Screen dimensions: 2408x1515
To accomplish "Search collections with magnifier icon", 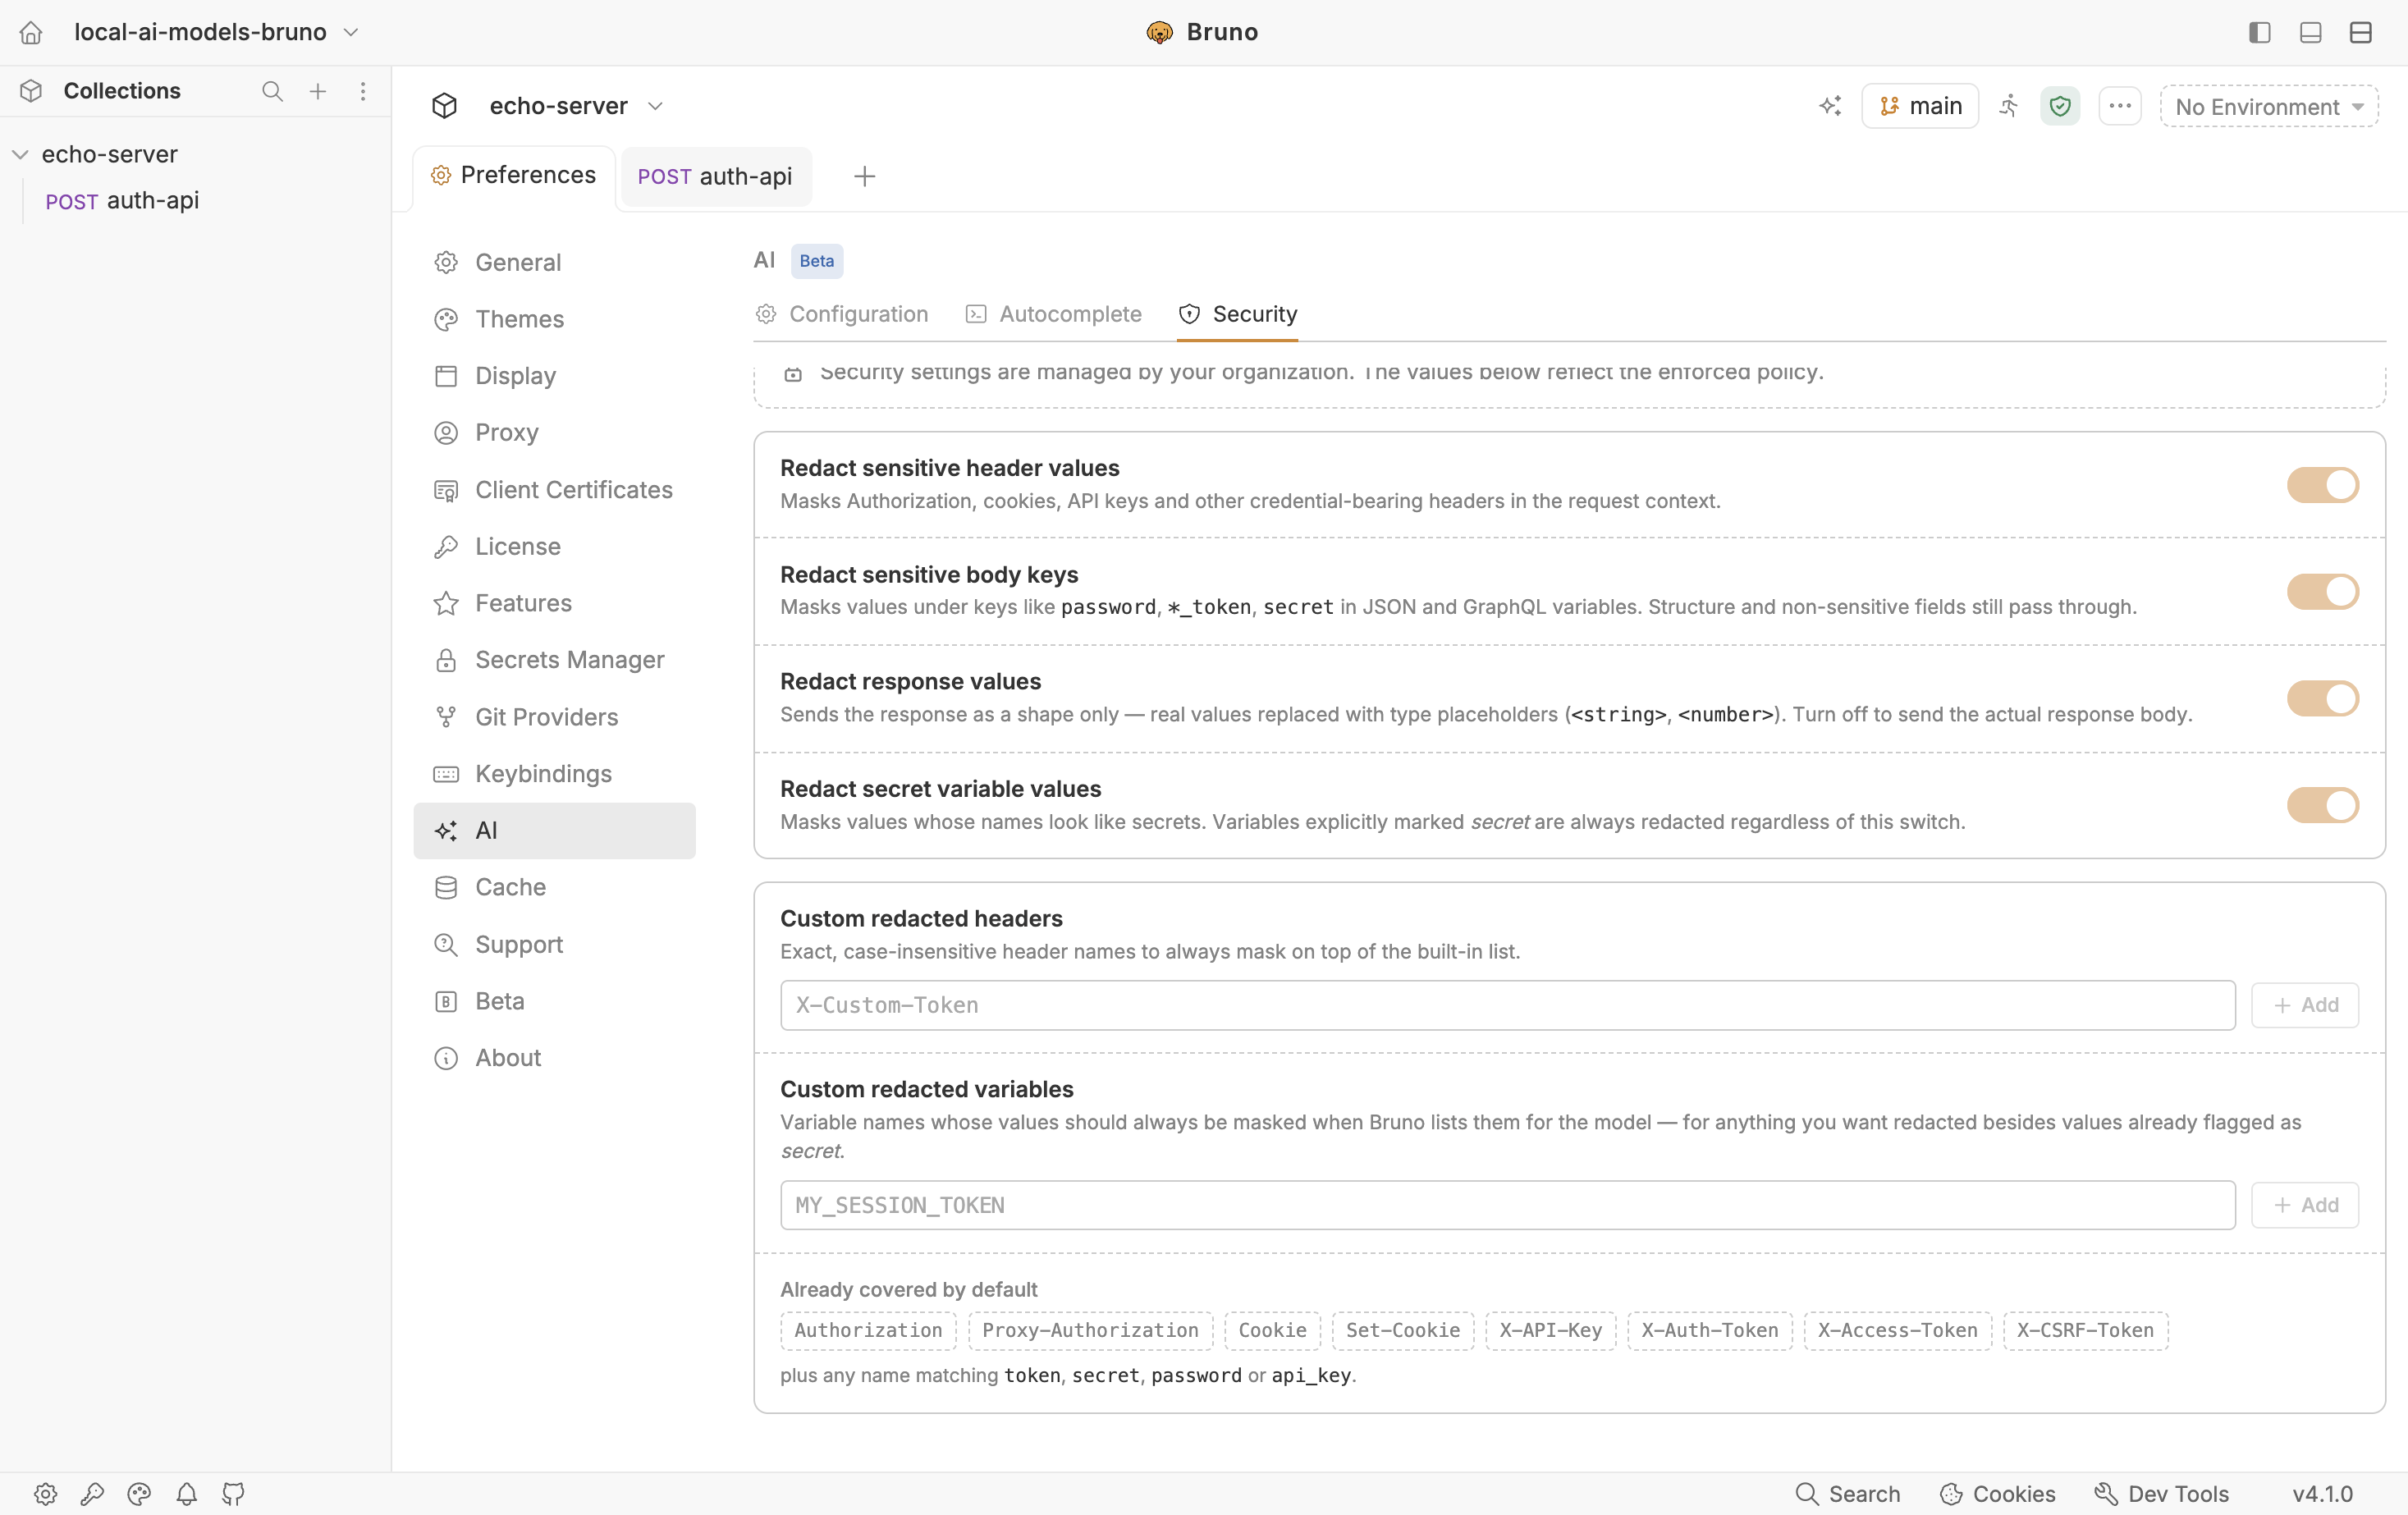I will tap(272, 91).
